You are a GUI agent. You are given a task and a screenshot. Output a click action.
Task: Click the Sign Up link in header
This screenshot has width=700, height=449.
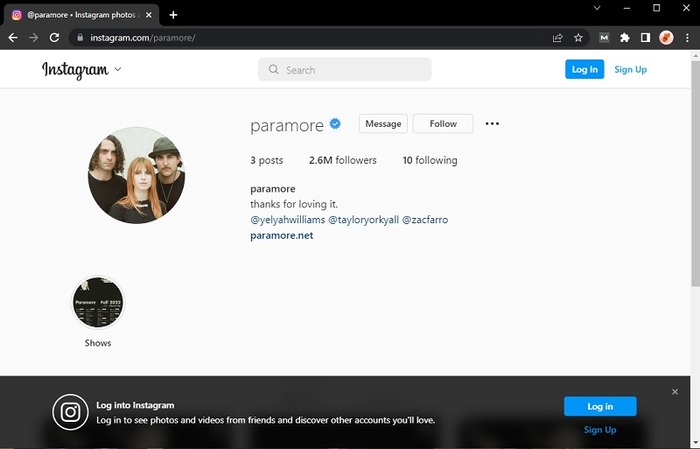[630, 70]
